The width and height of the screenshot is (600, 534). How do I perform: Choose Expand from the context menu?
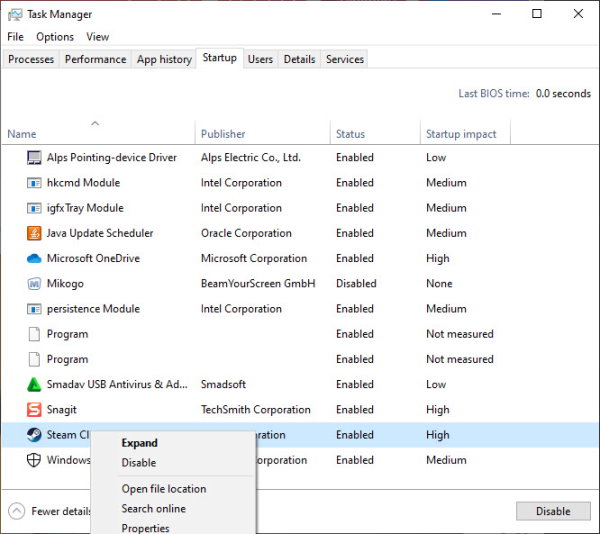pos(139,443)
